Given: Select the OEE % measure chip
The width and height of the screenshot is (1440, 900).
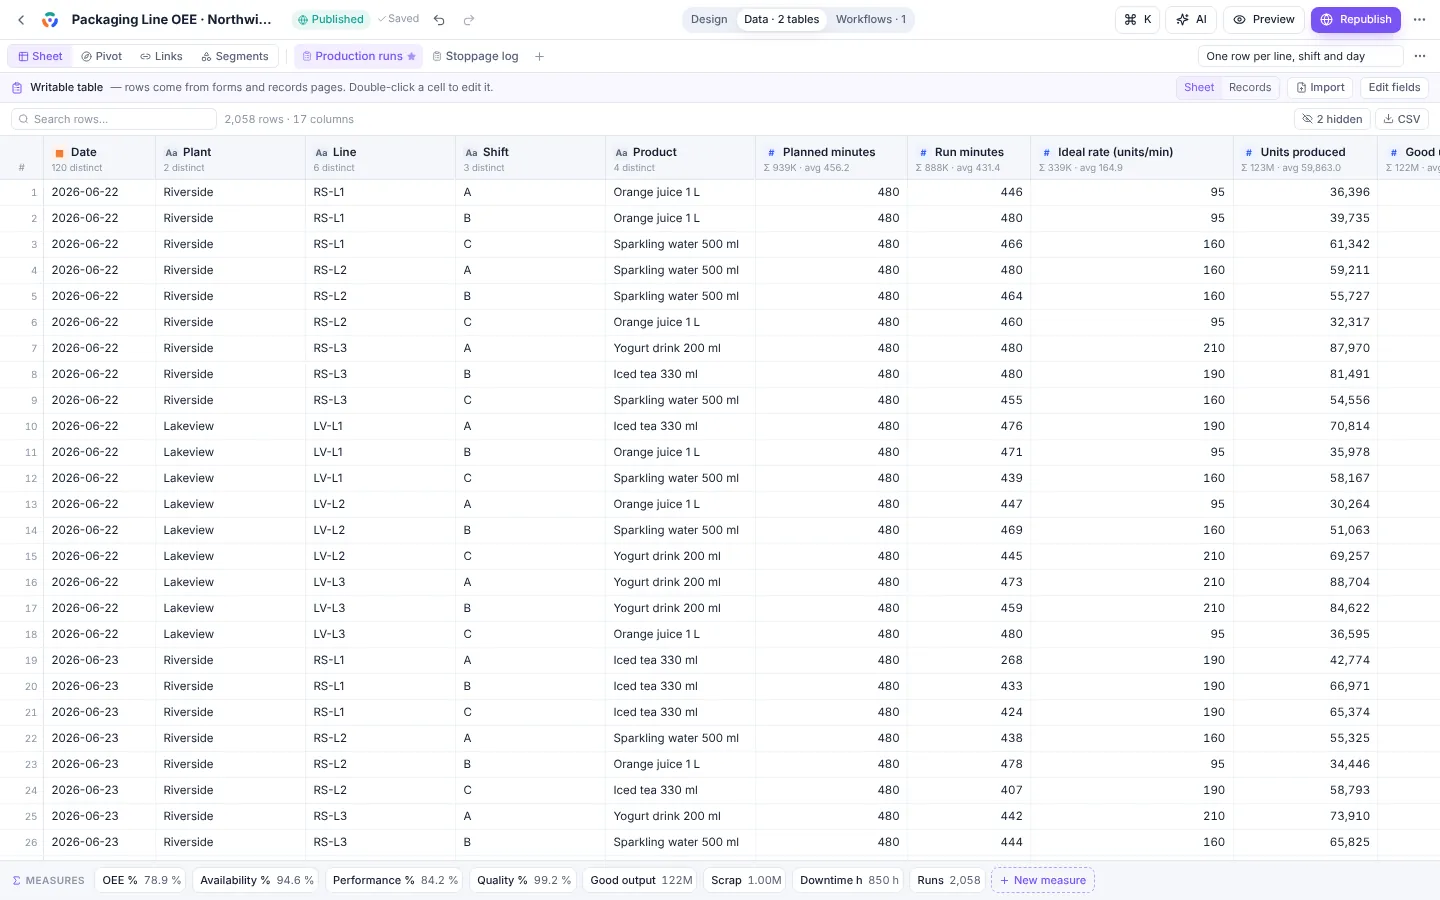Looking at the screenshot, I should tap(141, 880).
